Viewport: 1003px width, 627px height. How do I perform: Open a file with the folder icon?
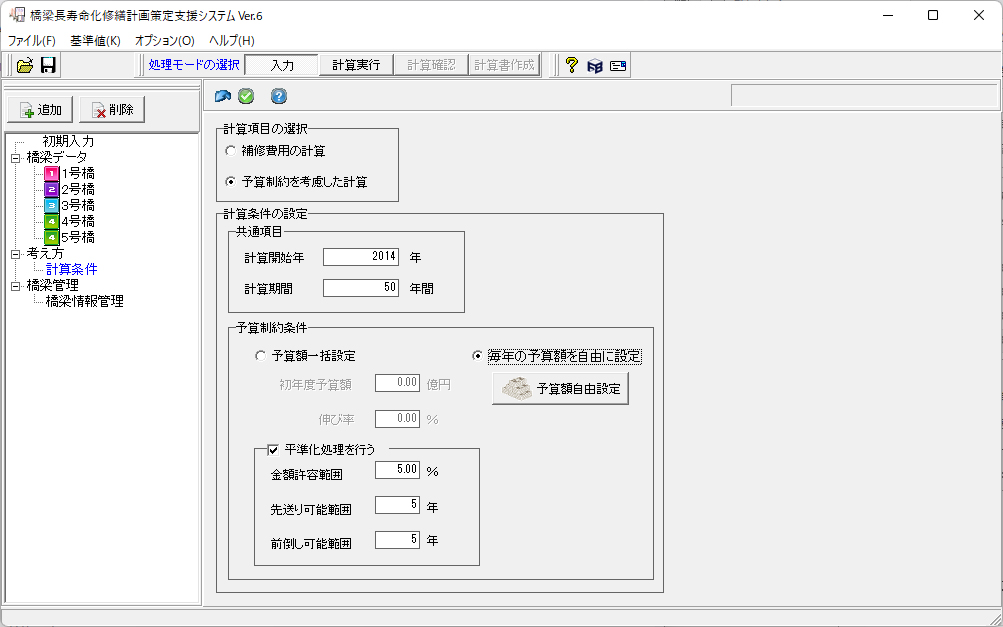click(x=25, y=65)
